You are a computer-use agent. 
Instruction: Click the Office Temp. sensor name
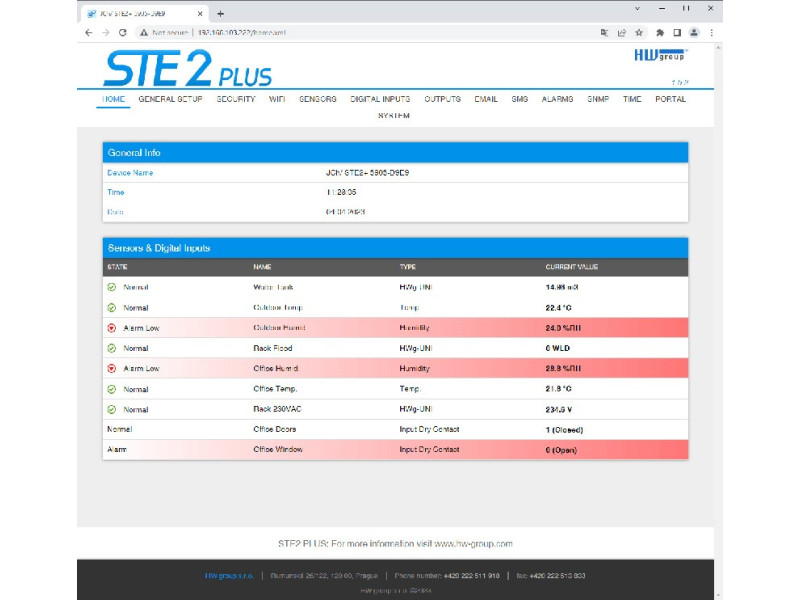(276, 389)
